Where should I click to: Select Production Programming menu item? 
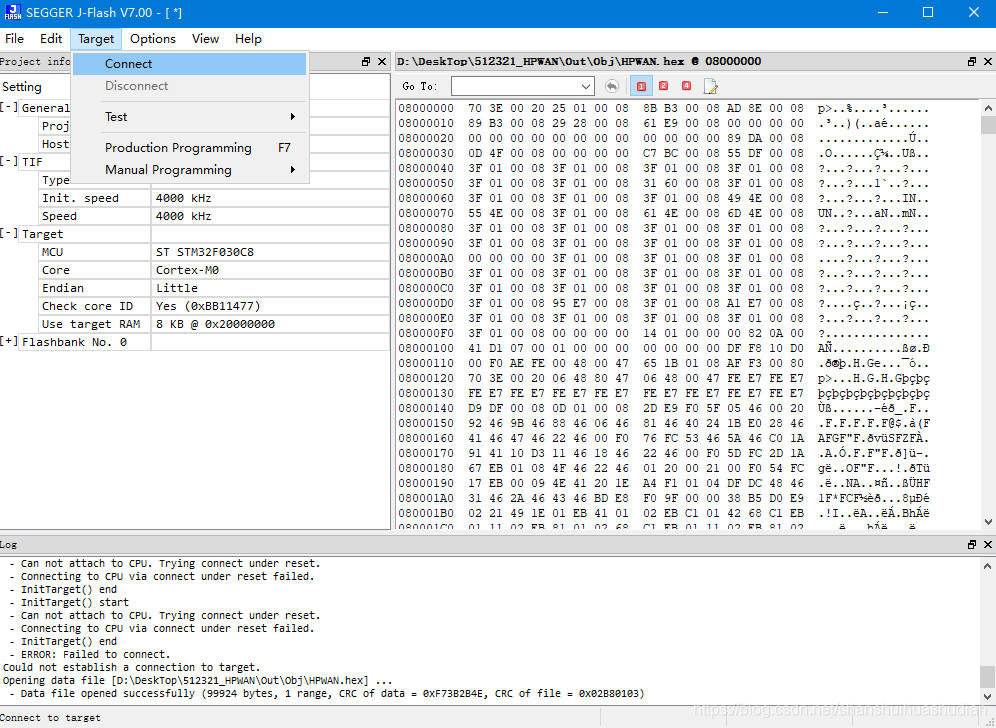(x=190, y=147)
